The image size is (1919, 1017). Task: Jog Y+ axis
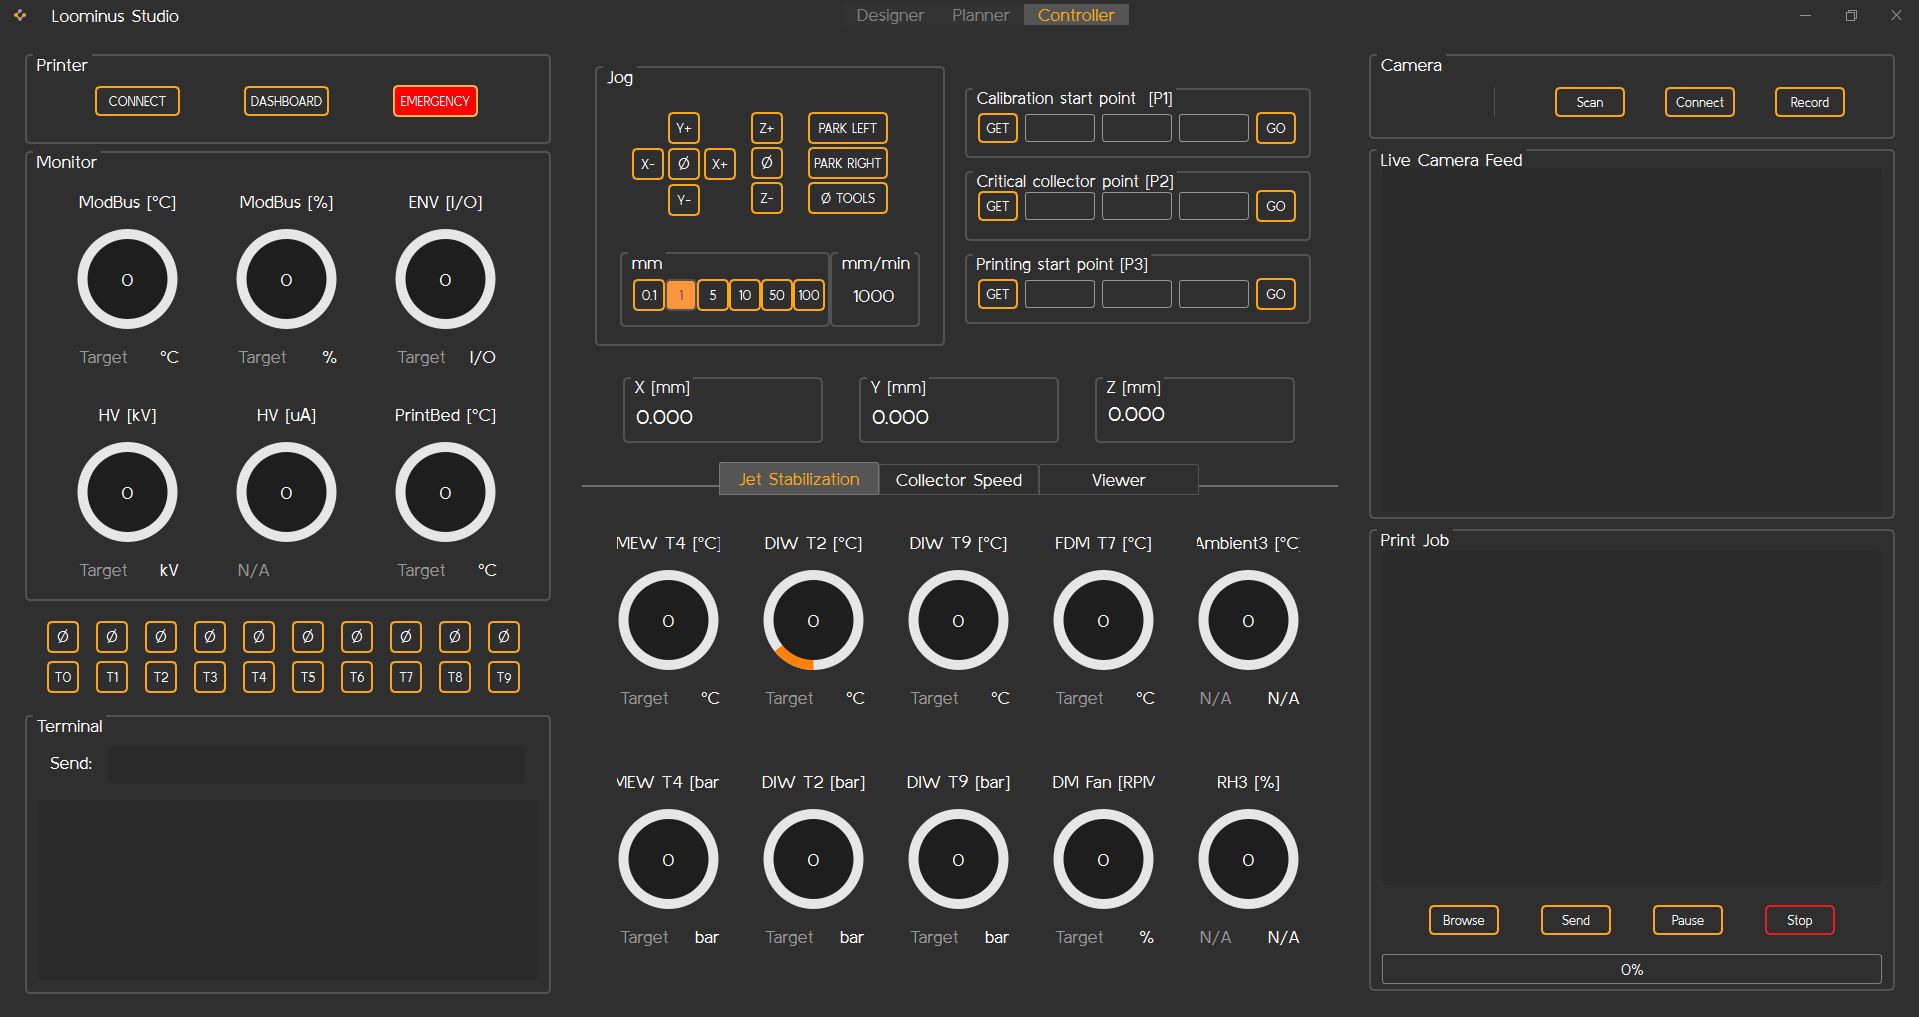click(684, 128)
